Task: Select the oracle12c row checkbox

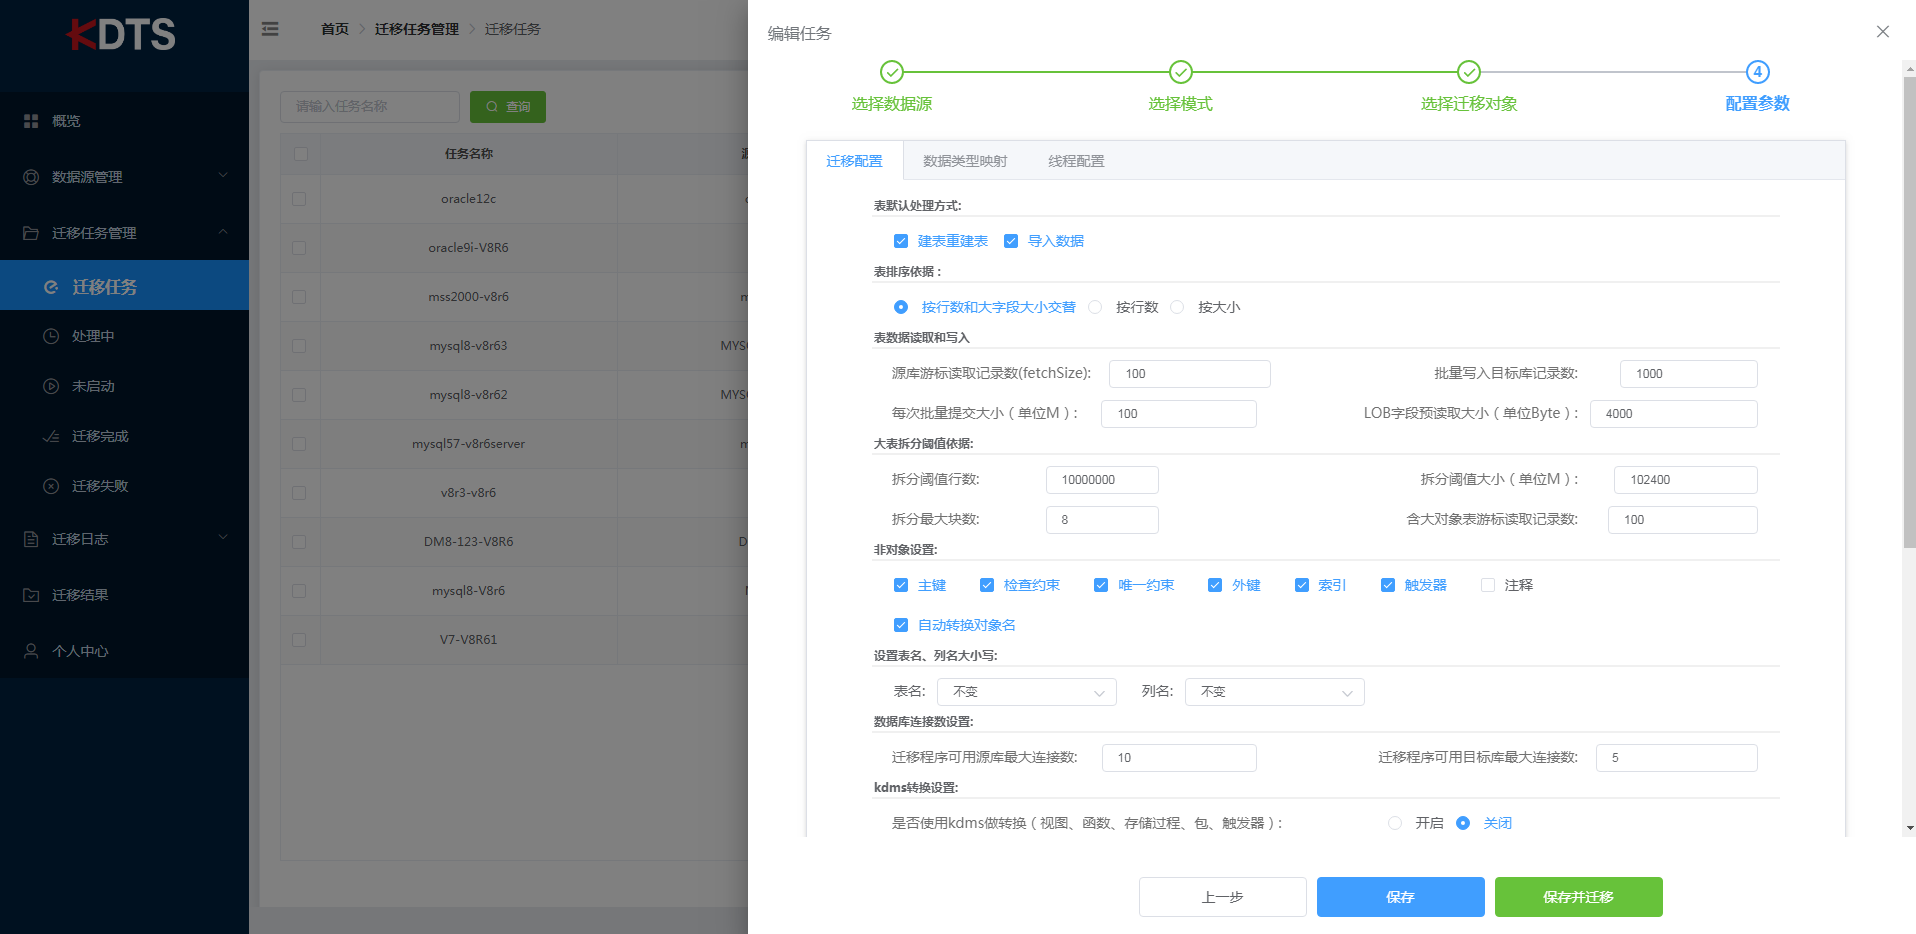Action: point(299,199)
